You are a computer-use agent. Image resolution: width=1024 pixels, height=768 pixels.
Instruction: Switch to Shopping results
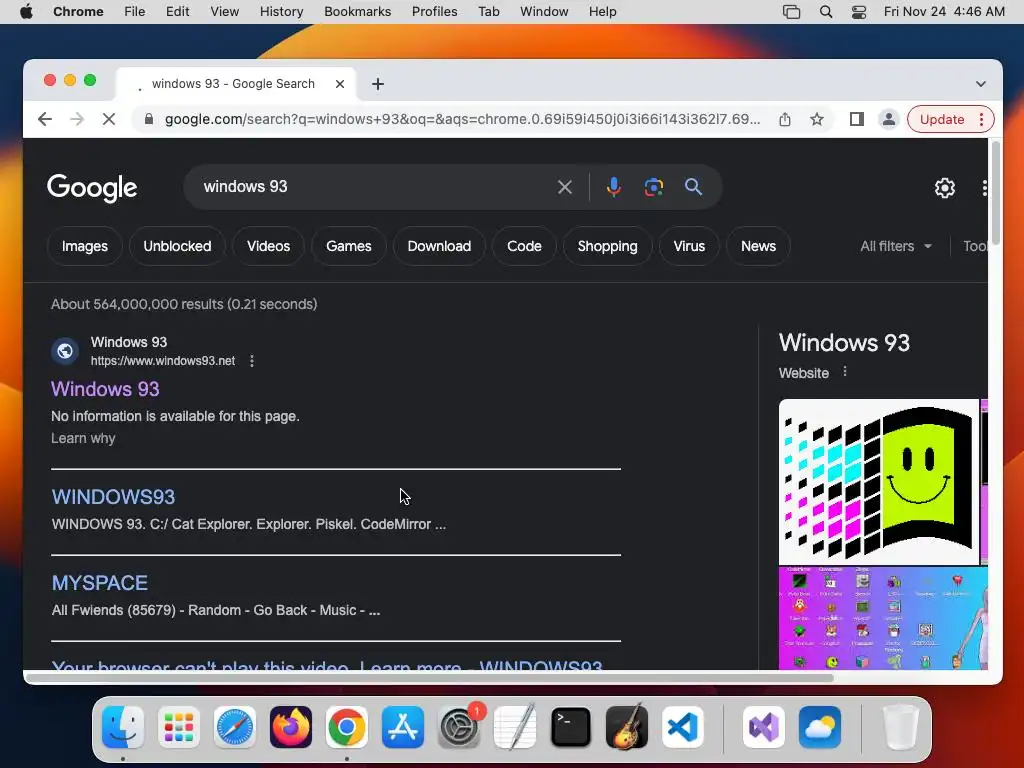[607, 246]
